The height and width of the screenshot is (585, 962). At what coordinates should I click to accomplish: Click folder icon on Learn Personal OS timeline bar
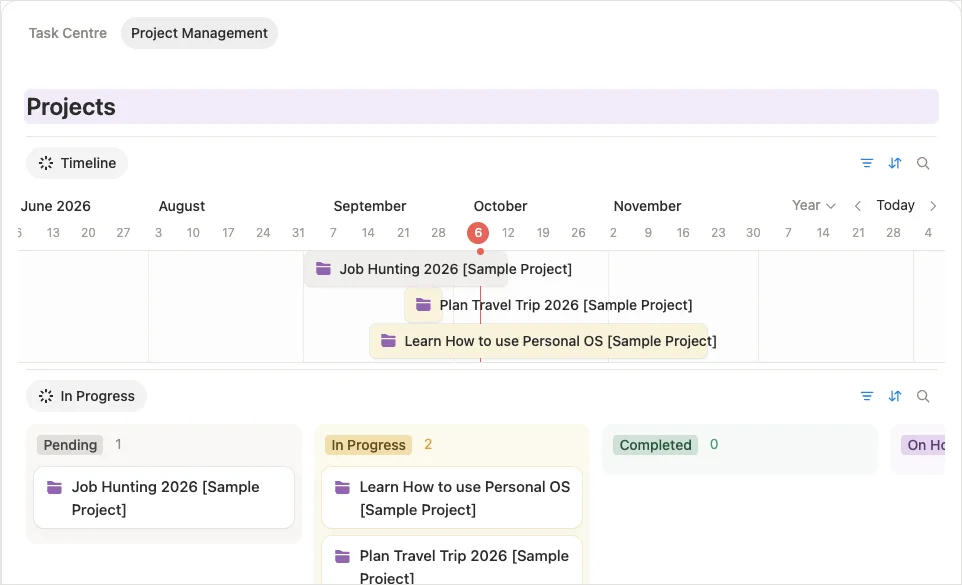coord(388,341)
